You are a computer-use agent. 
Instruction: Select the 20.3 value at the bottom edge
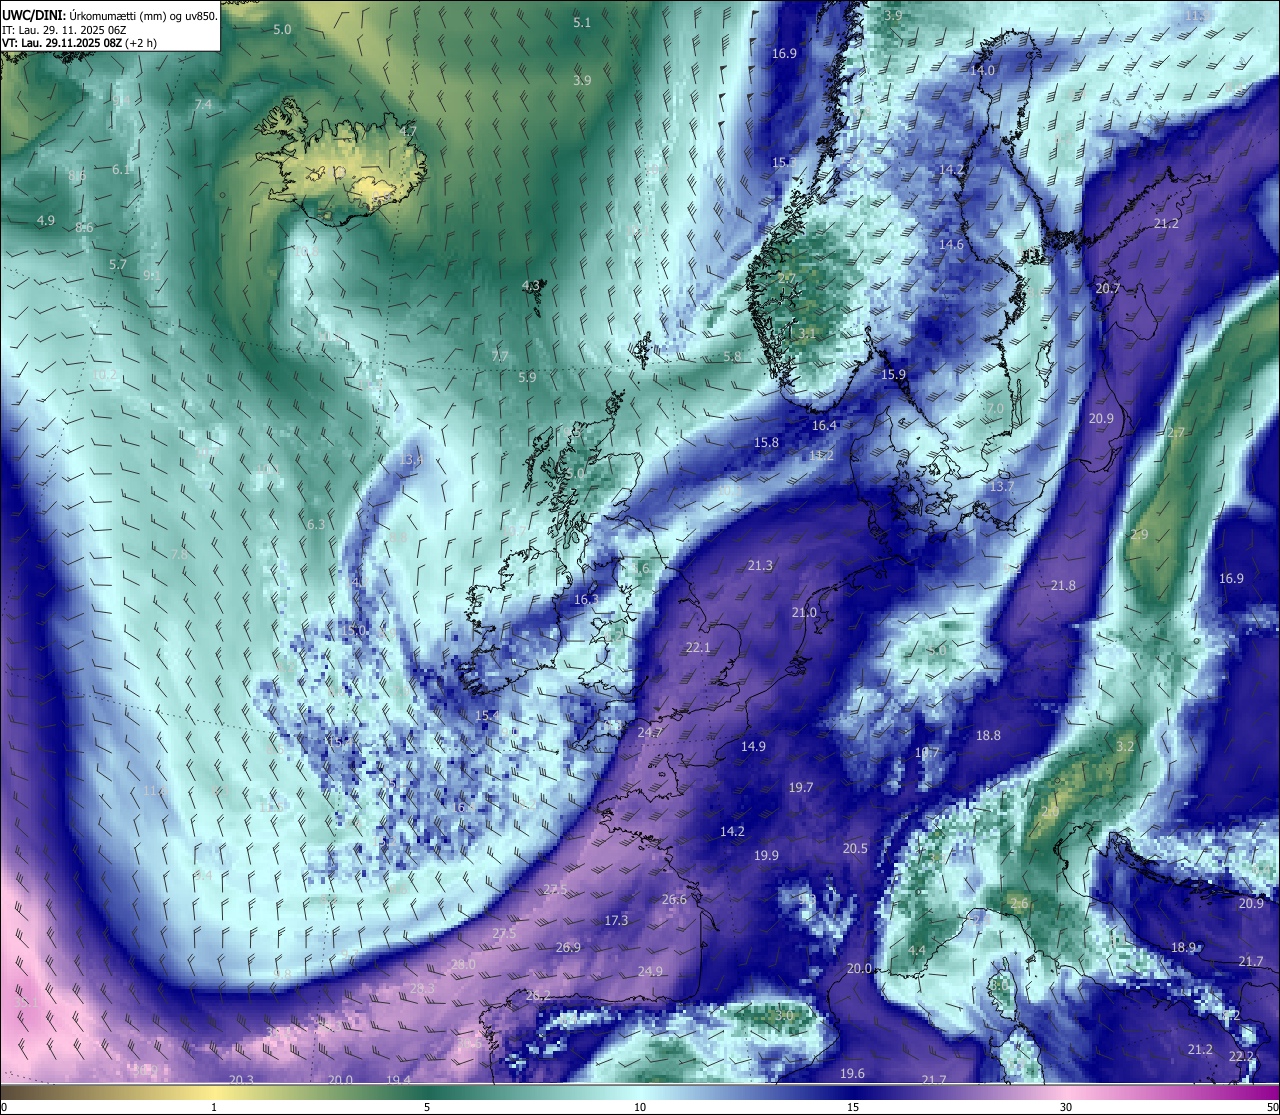pos(241,1079)
